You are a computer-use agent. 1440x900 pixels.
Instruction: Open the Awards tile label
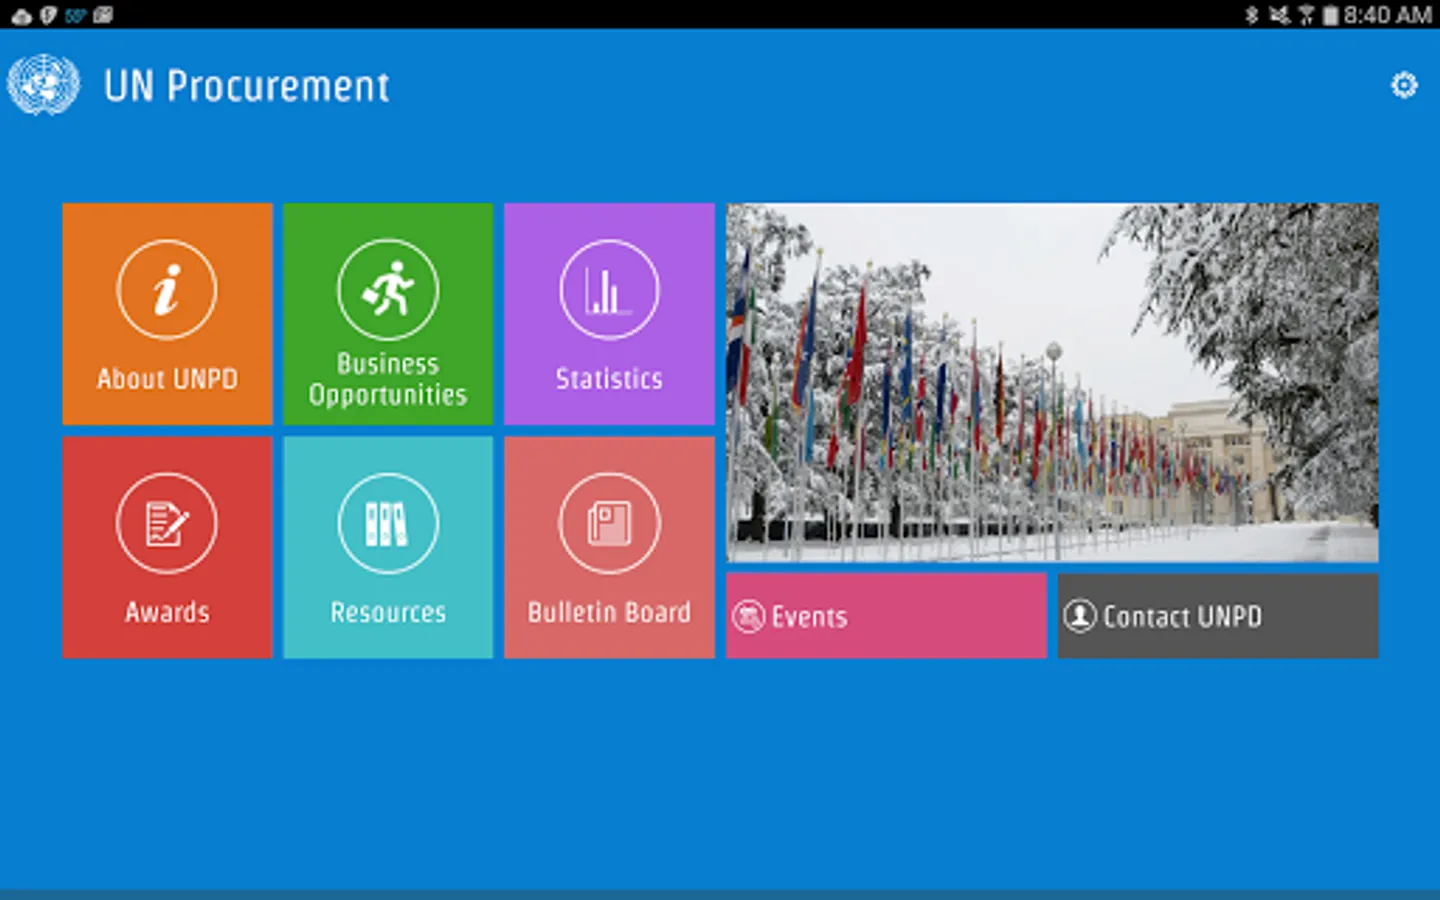[167, 612]
